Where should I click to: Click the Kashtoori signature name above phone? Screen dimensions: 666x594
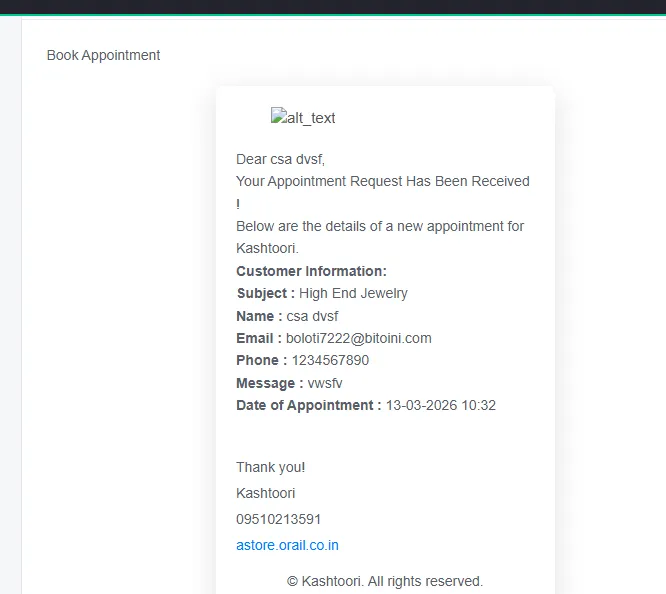(265, 493)
